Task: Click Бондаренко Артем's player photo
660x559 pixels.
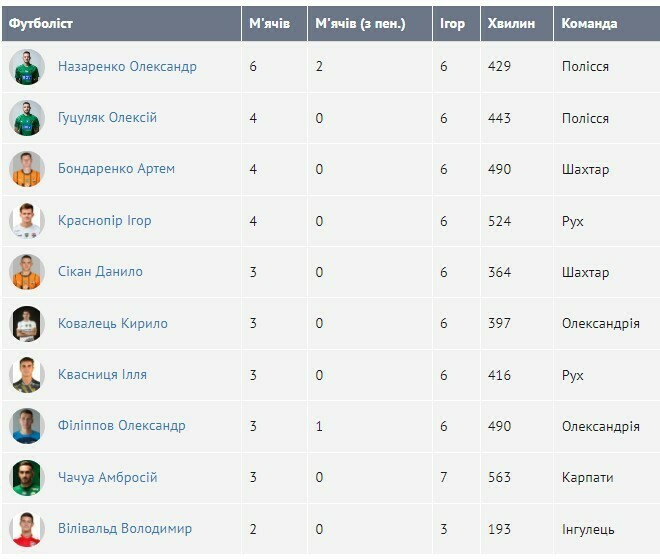Action: coord(27,169)
